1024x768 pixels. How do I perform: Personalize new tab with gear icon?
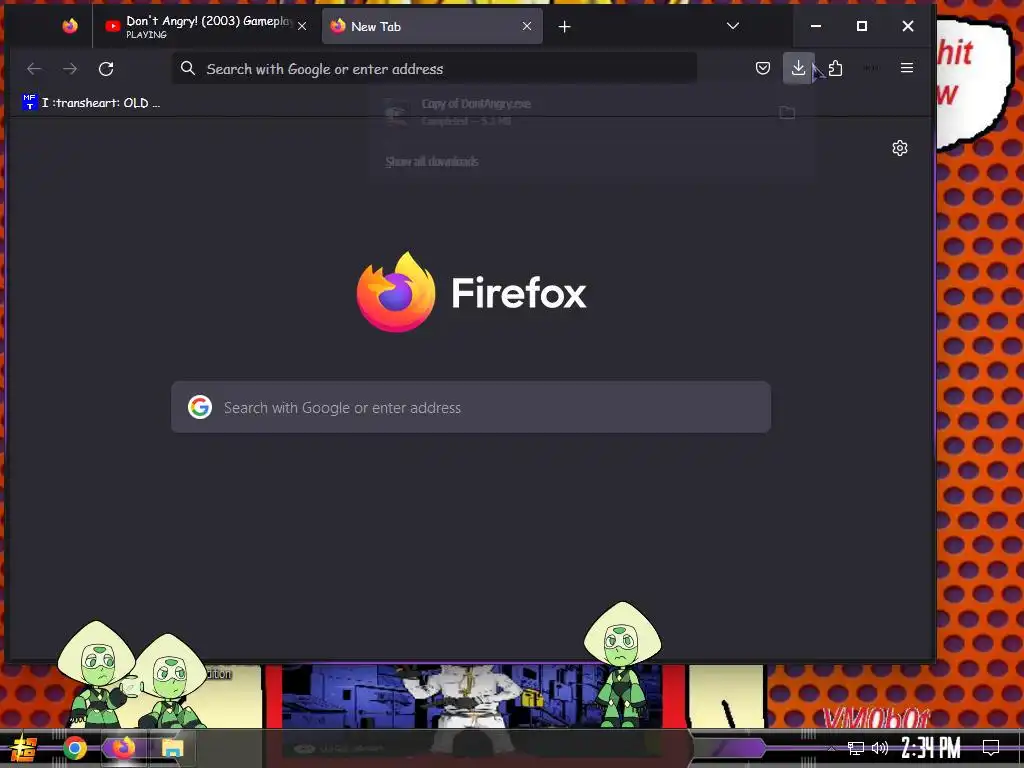point(900,148)
